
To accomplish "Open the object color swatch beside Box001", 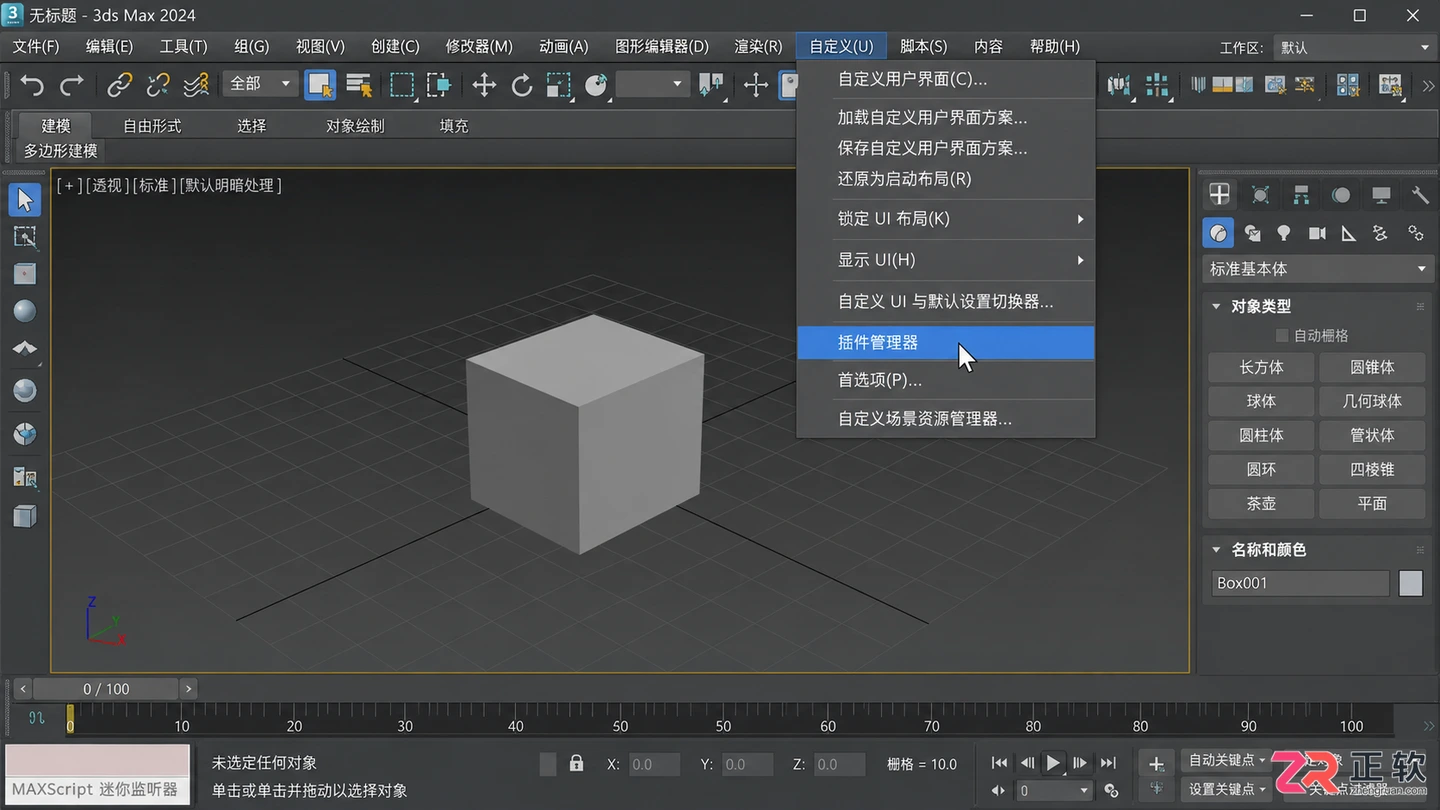I will tap(1410, 583).
